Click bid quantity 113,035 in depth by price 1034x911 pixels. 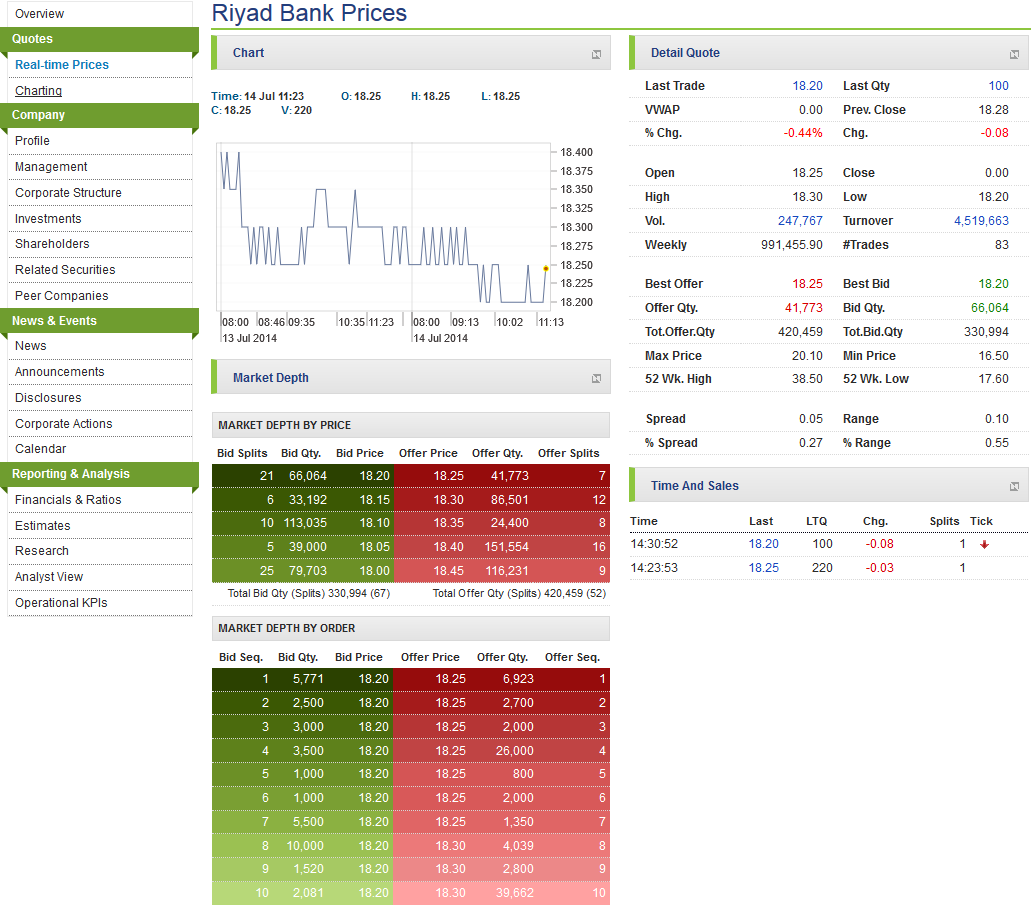click(x=305, y=523)
